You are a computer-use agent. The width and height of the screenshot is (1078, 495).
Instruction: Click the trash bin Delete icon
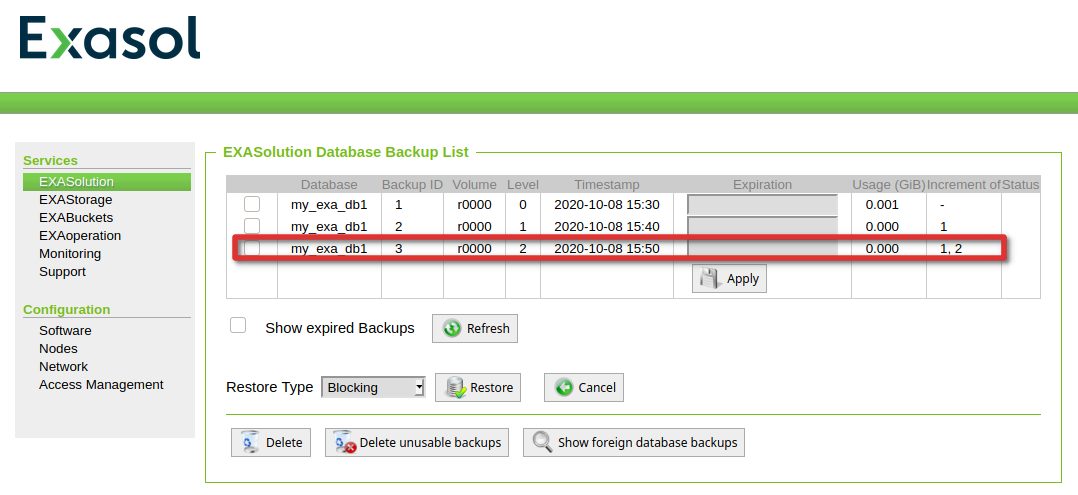(251, 442)
